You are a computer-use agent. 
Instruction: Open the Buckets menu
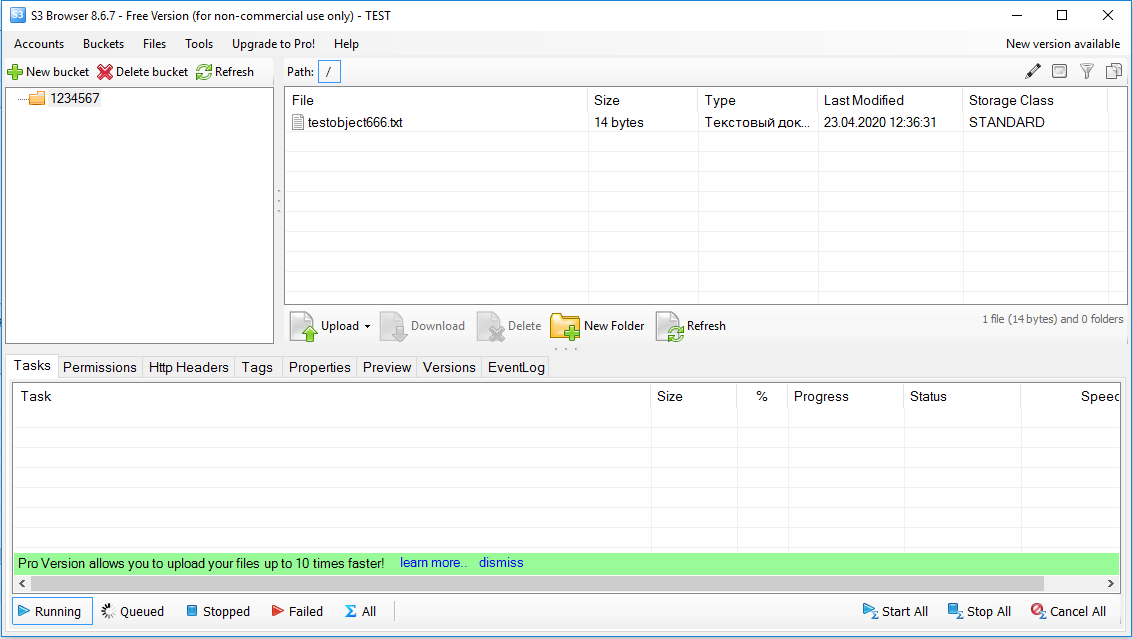click(x=103, y=44)
